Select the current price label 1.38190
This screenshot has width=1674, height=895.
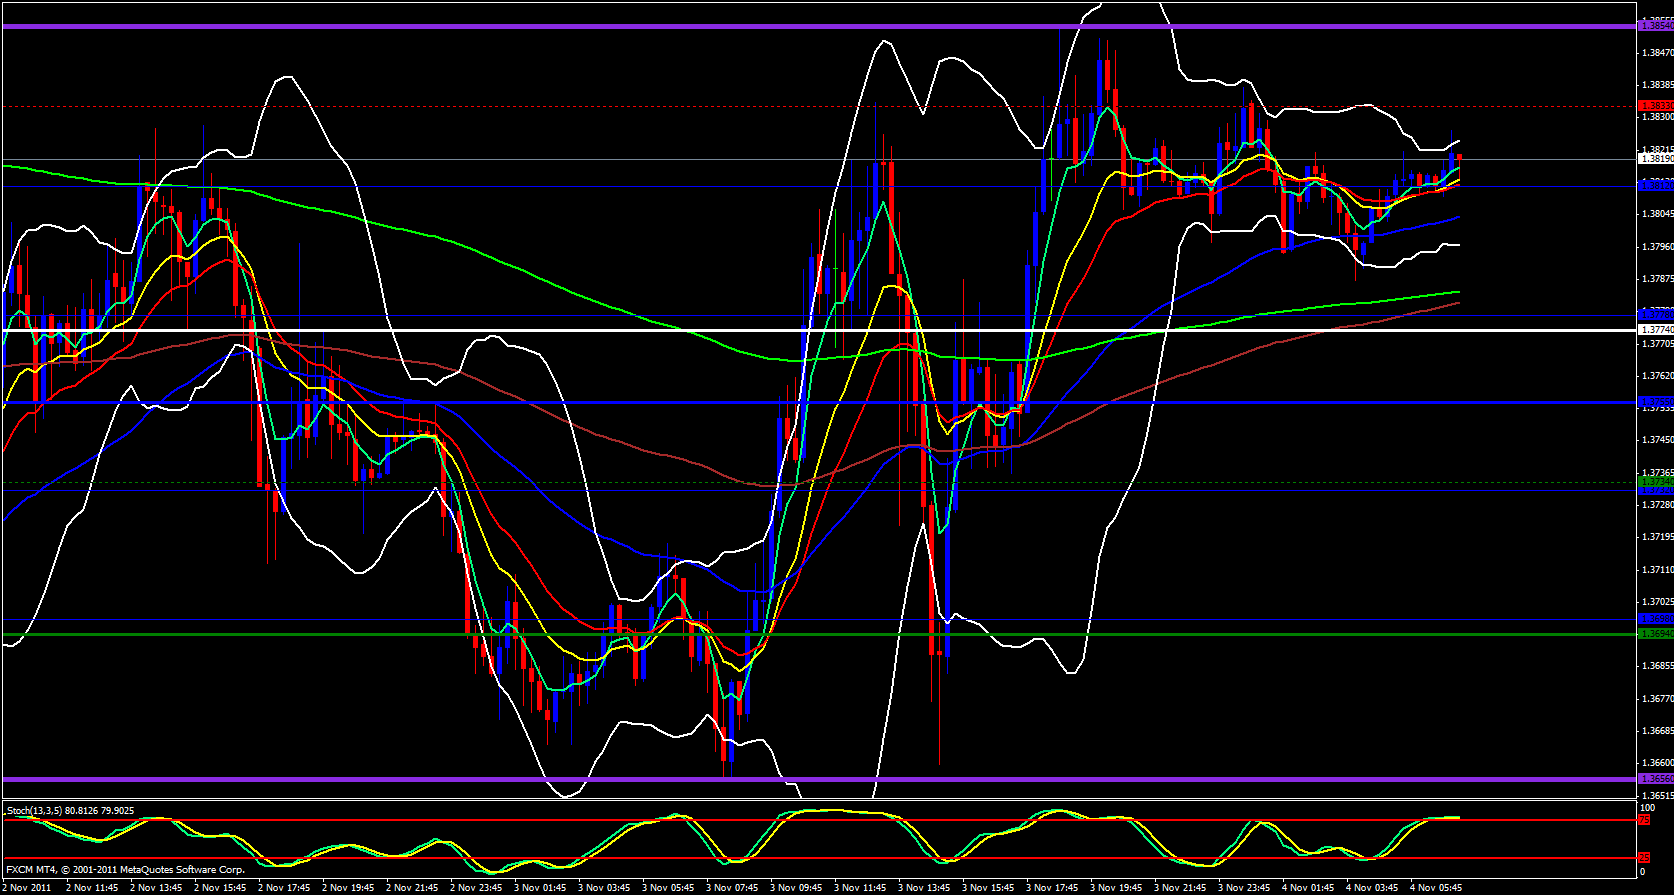tap(1654, 158)
